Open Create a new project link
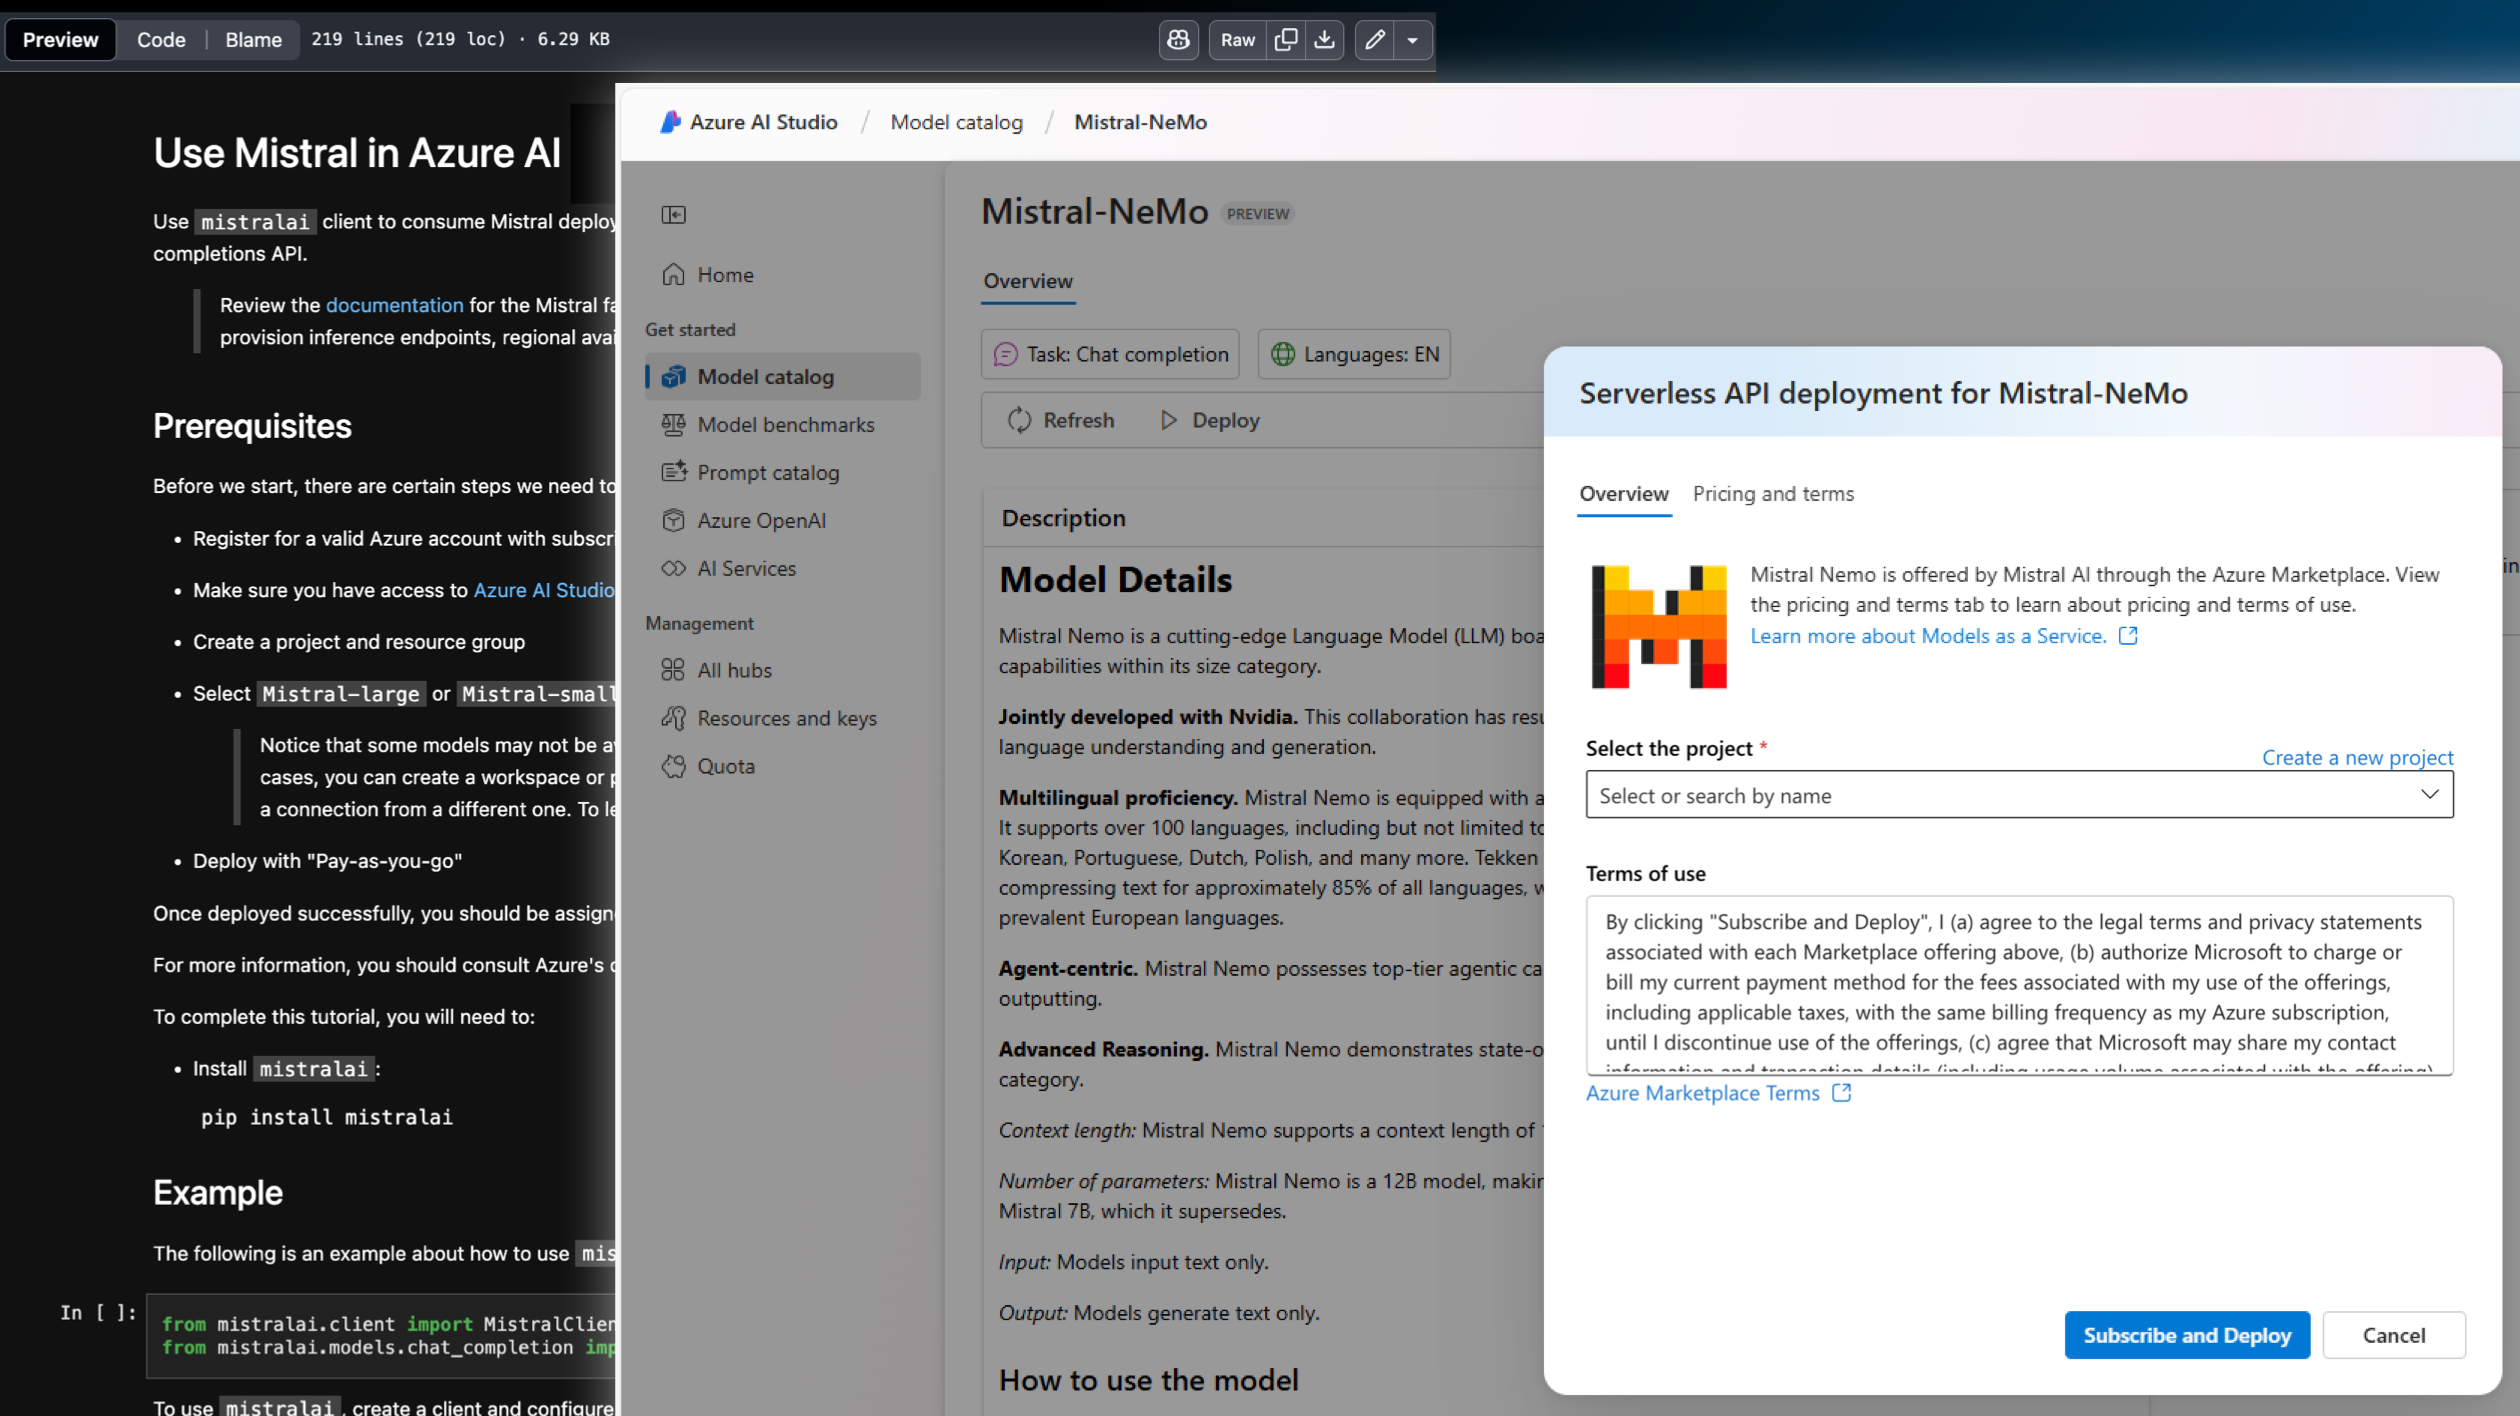 pos(2356,758)
